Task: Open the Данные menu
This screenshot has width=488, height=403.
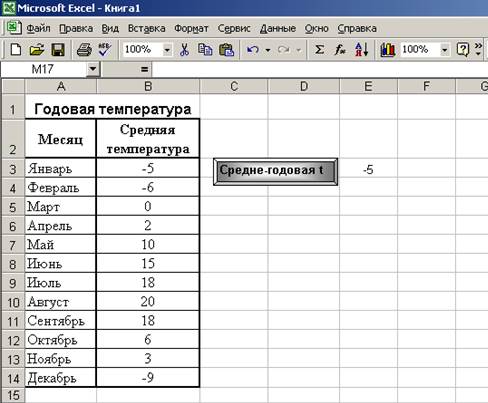Action: tap(278, 29)
